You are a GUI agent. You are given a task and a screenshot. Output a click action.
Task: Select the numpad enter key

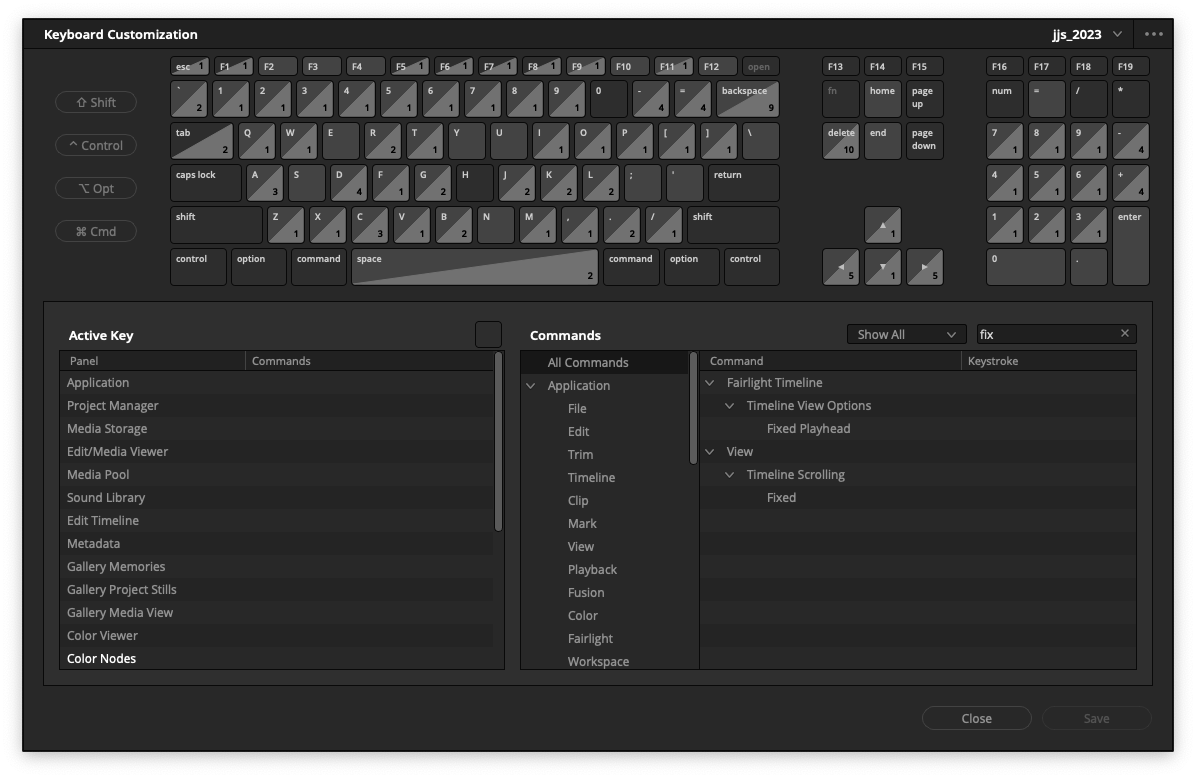pyautogui.click(x=1130, y=246)
